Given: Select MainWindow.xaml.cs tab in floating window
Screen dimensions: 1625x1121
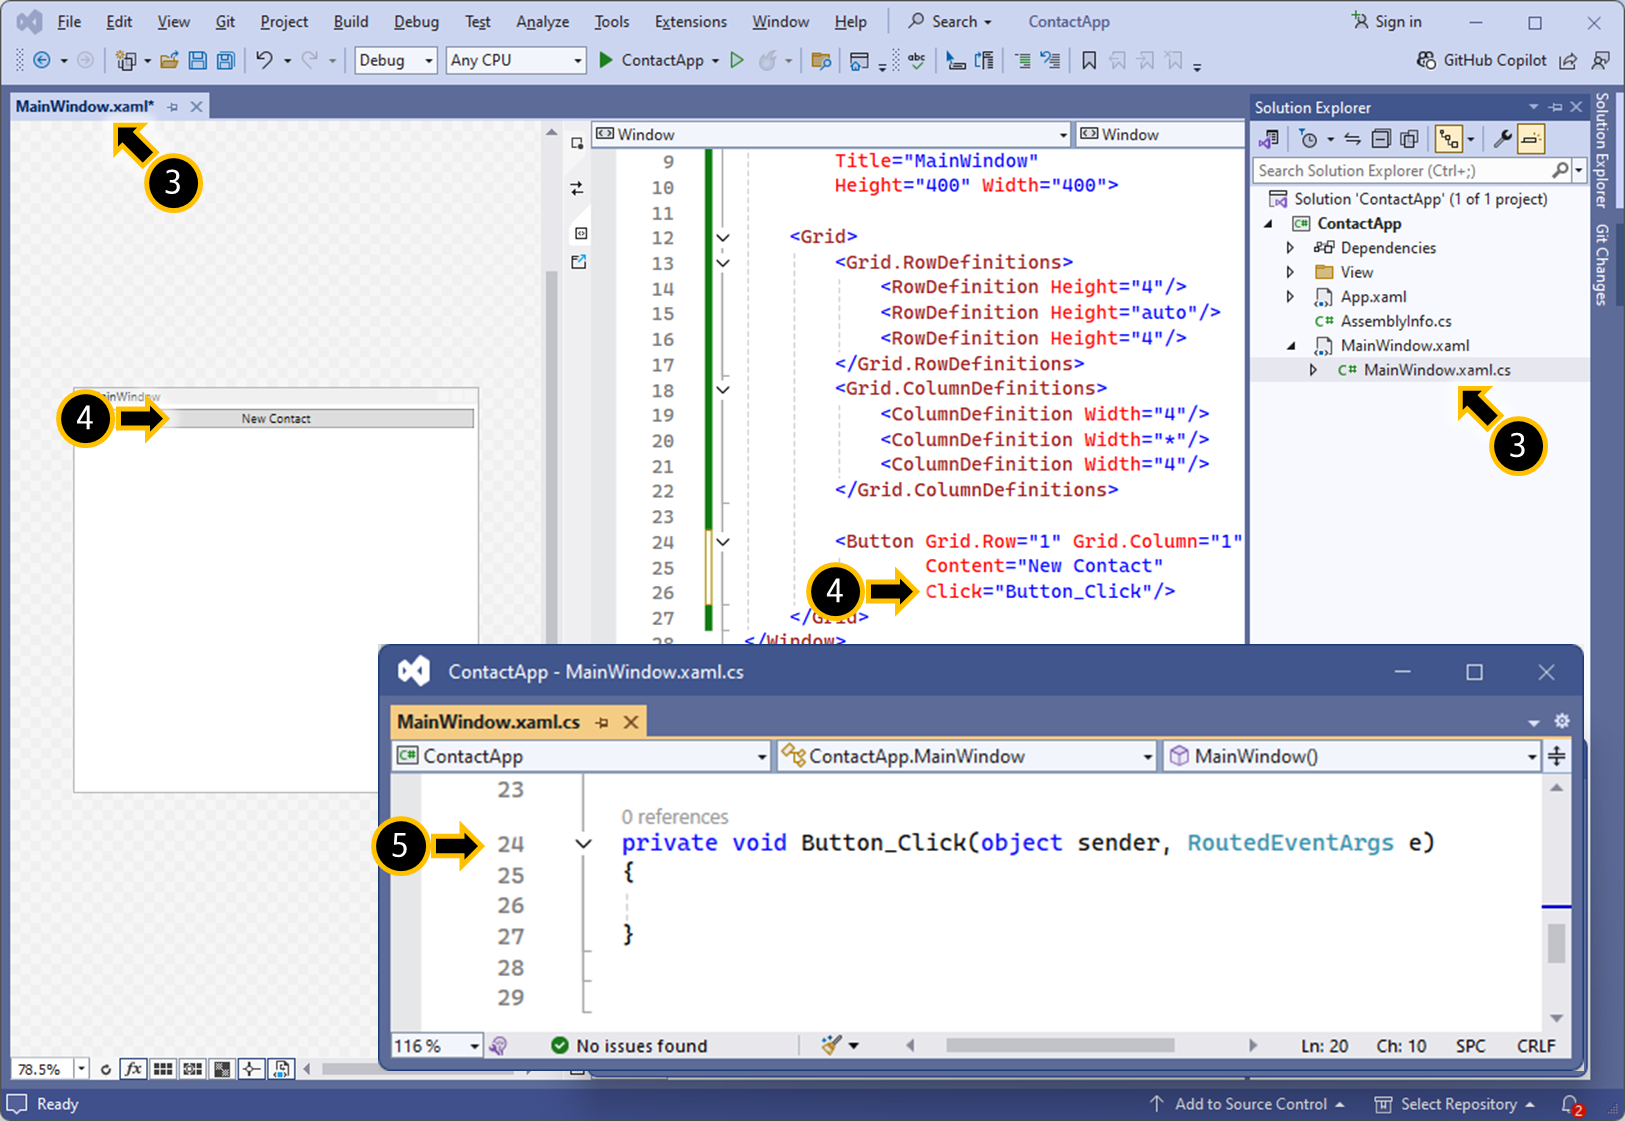Looking at the screenshot, I should point(488,722).
